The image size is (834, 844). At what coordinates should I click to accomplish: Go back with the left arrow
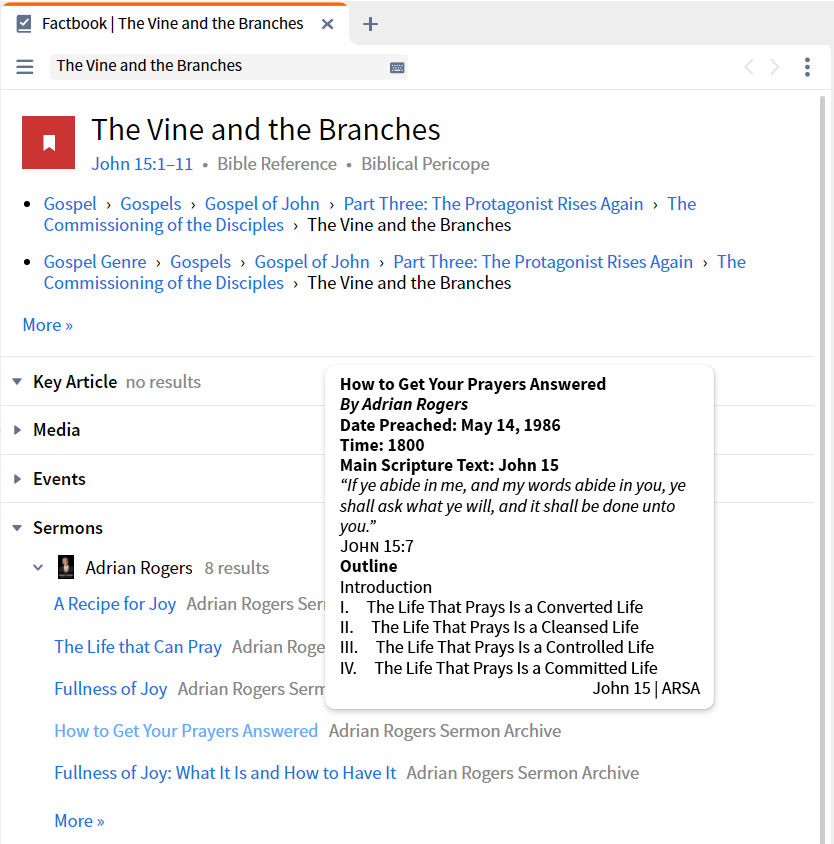tap(748, 67)
